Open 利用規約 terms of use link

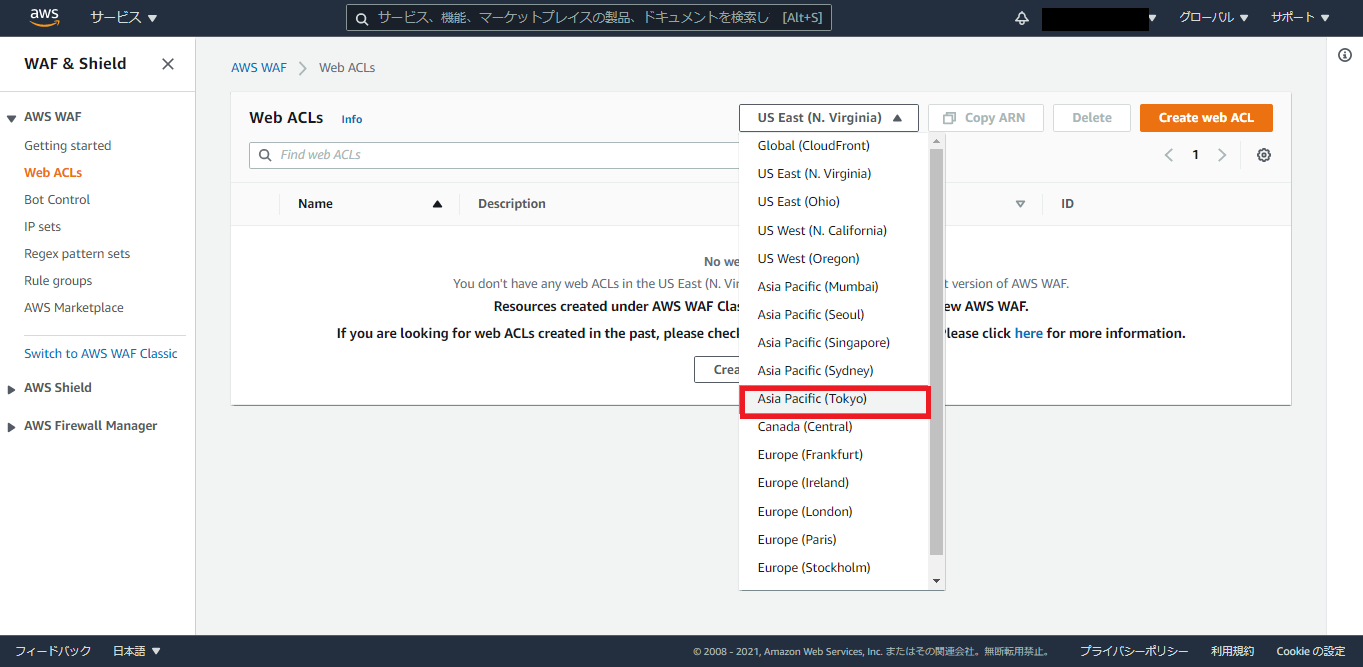click(1232, 651)
